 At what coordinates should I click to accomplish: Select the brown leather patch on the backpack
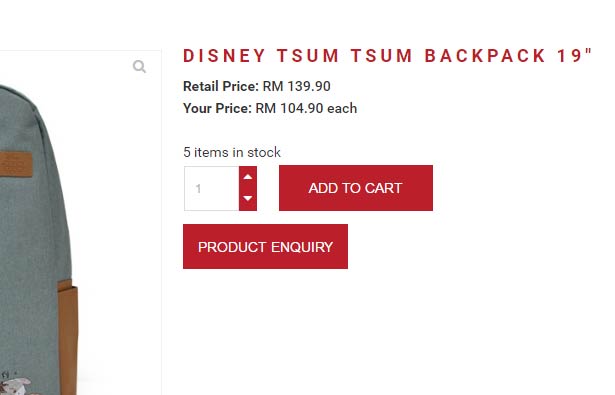[16, 164]
